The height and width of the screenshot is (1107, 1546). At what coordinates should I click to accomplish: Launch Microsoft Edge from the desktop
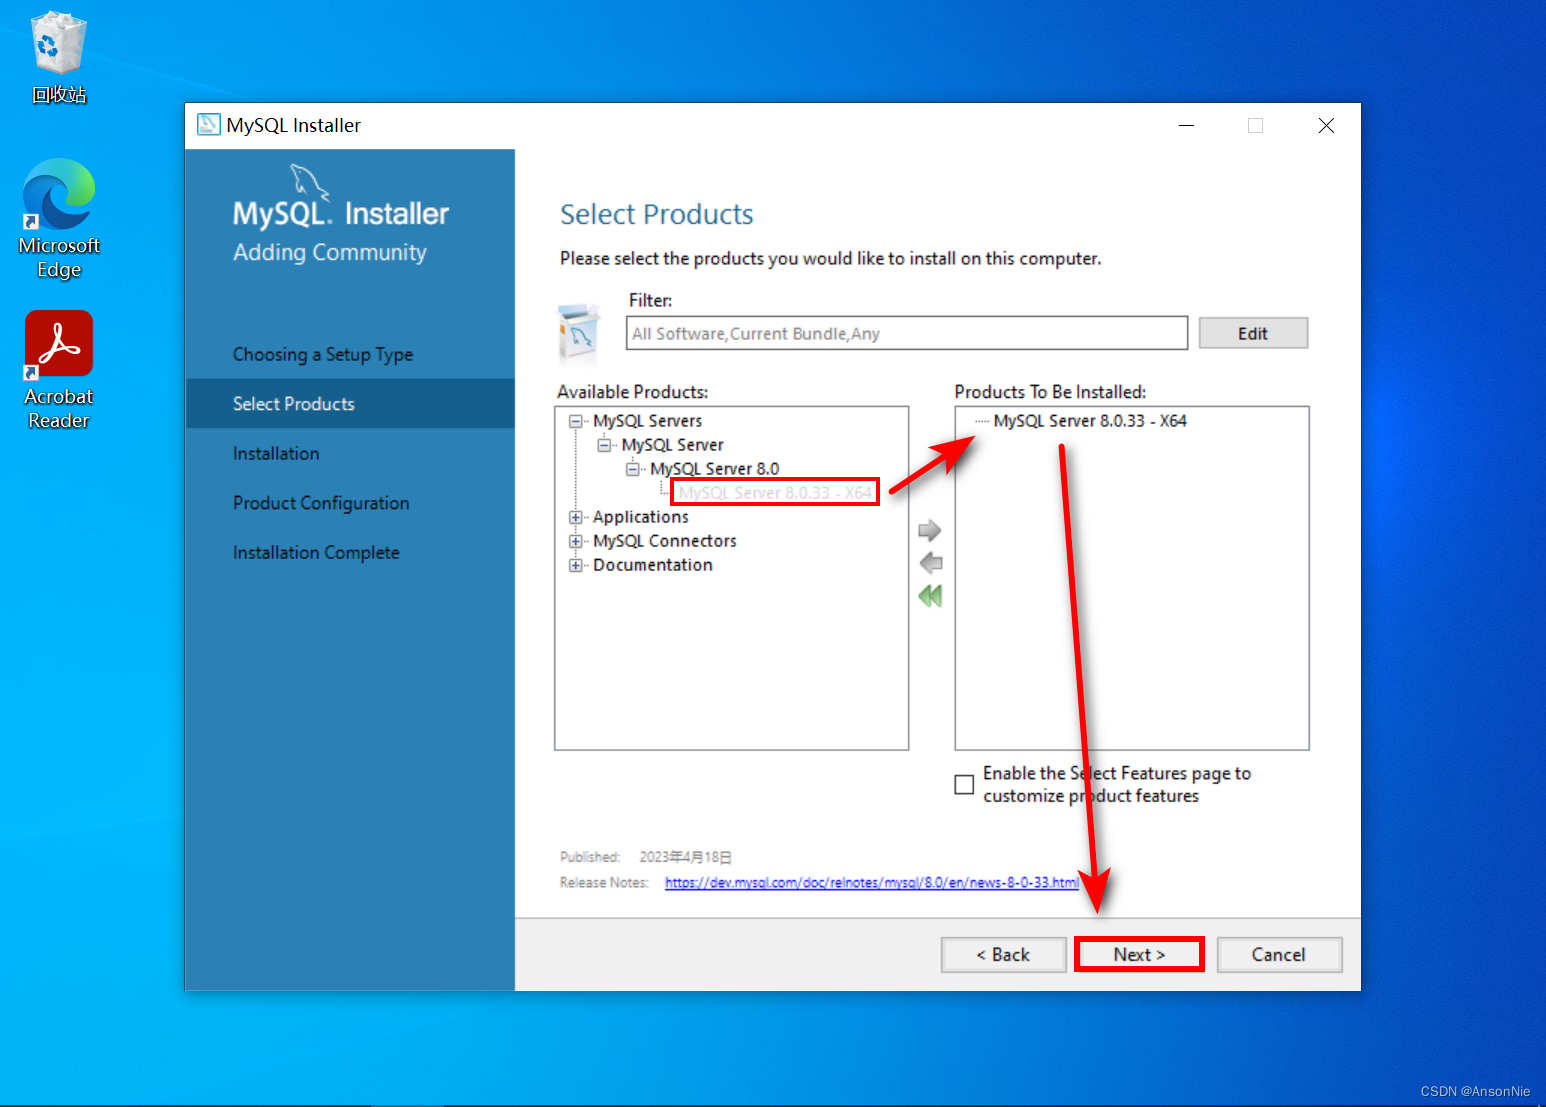(x=59, y=218)
